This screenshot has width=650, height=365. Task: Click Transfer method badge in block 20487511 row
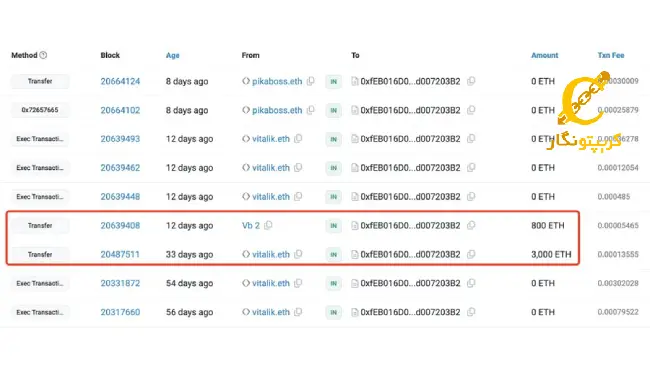[40, 254]
